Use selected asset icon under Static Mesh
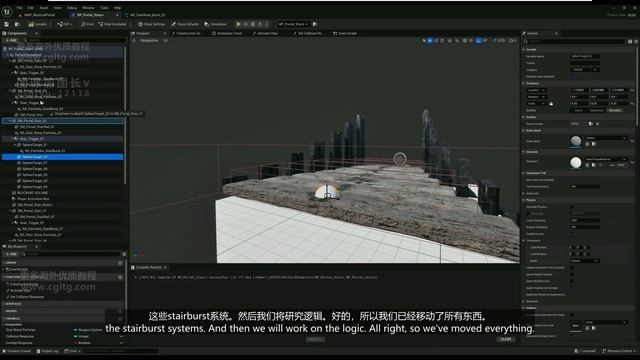 [x=587, y=144]
